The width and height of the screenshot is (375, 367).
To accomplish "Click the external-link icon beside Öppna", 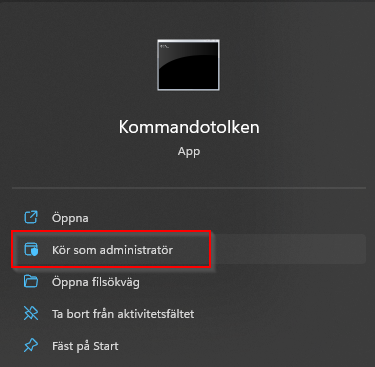I will coord(31,217).
